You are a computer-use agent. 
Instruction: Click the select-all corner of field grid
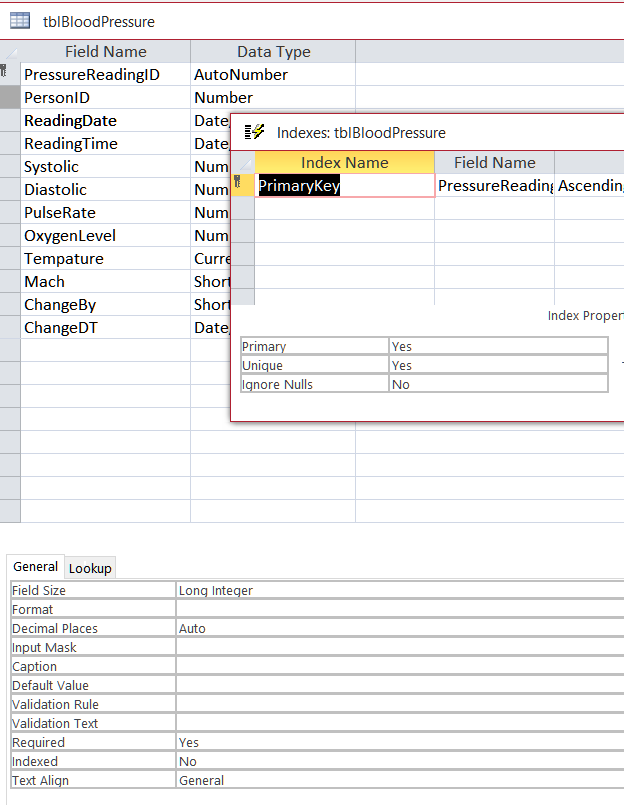click(x=10, y=52)
